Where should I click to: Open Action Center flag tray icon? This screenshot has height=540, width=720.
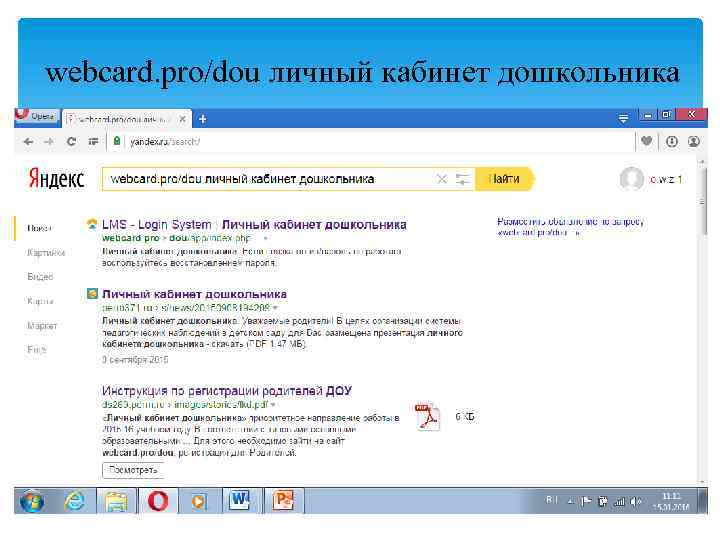(x=586, y=501)
